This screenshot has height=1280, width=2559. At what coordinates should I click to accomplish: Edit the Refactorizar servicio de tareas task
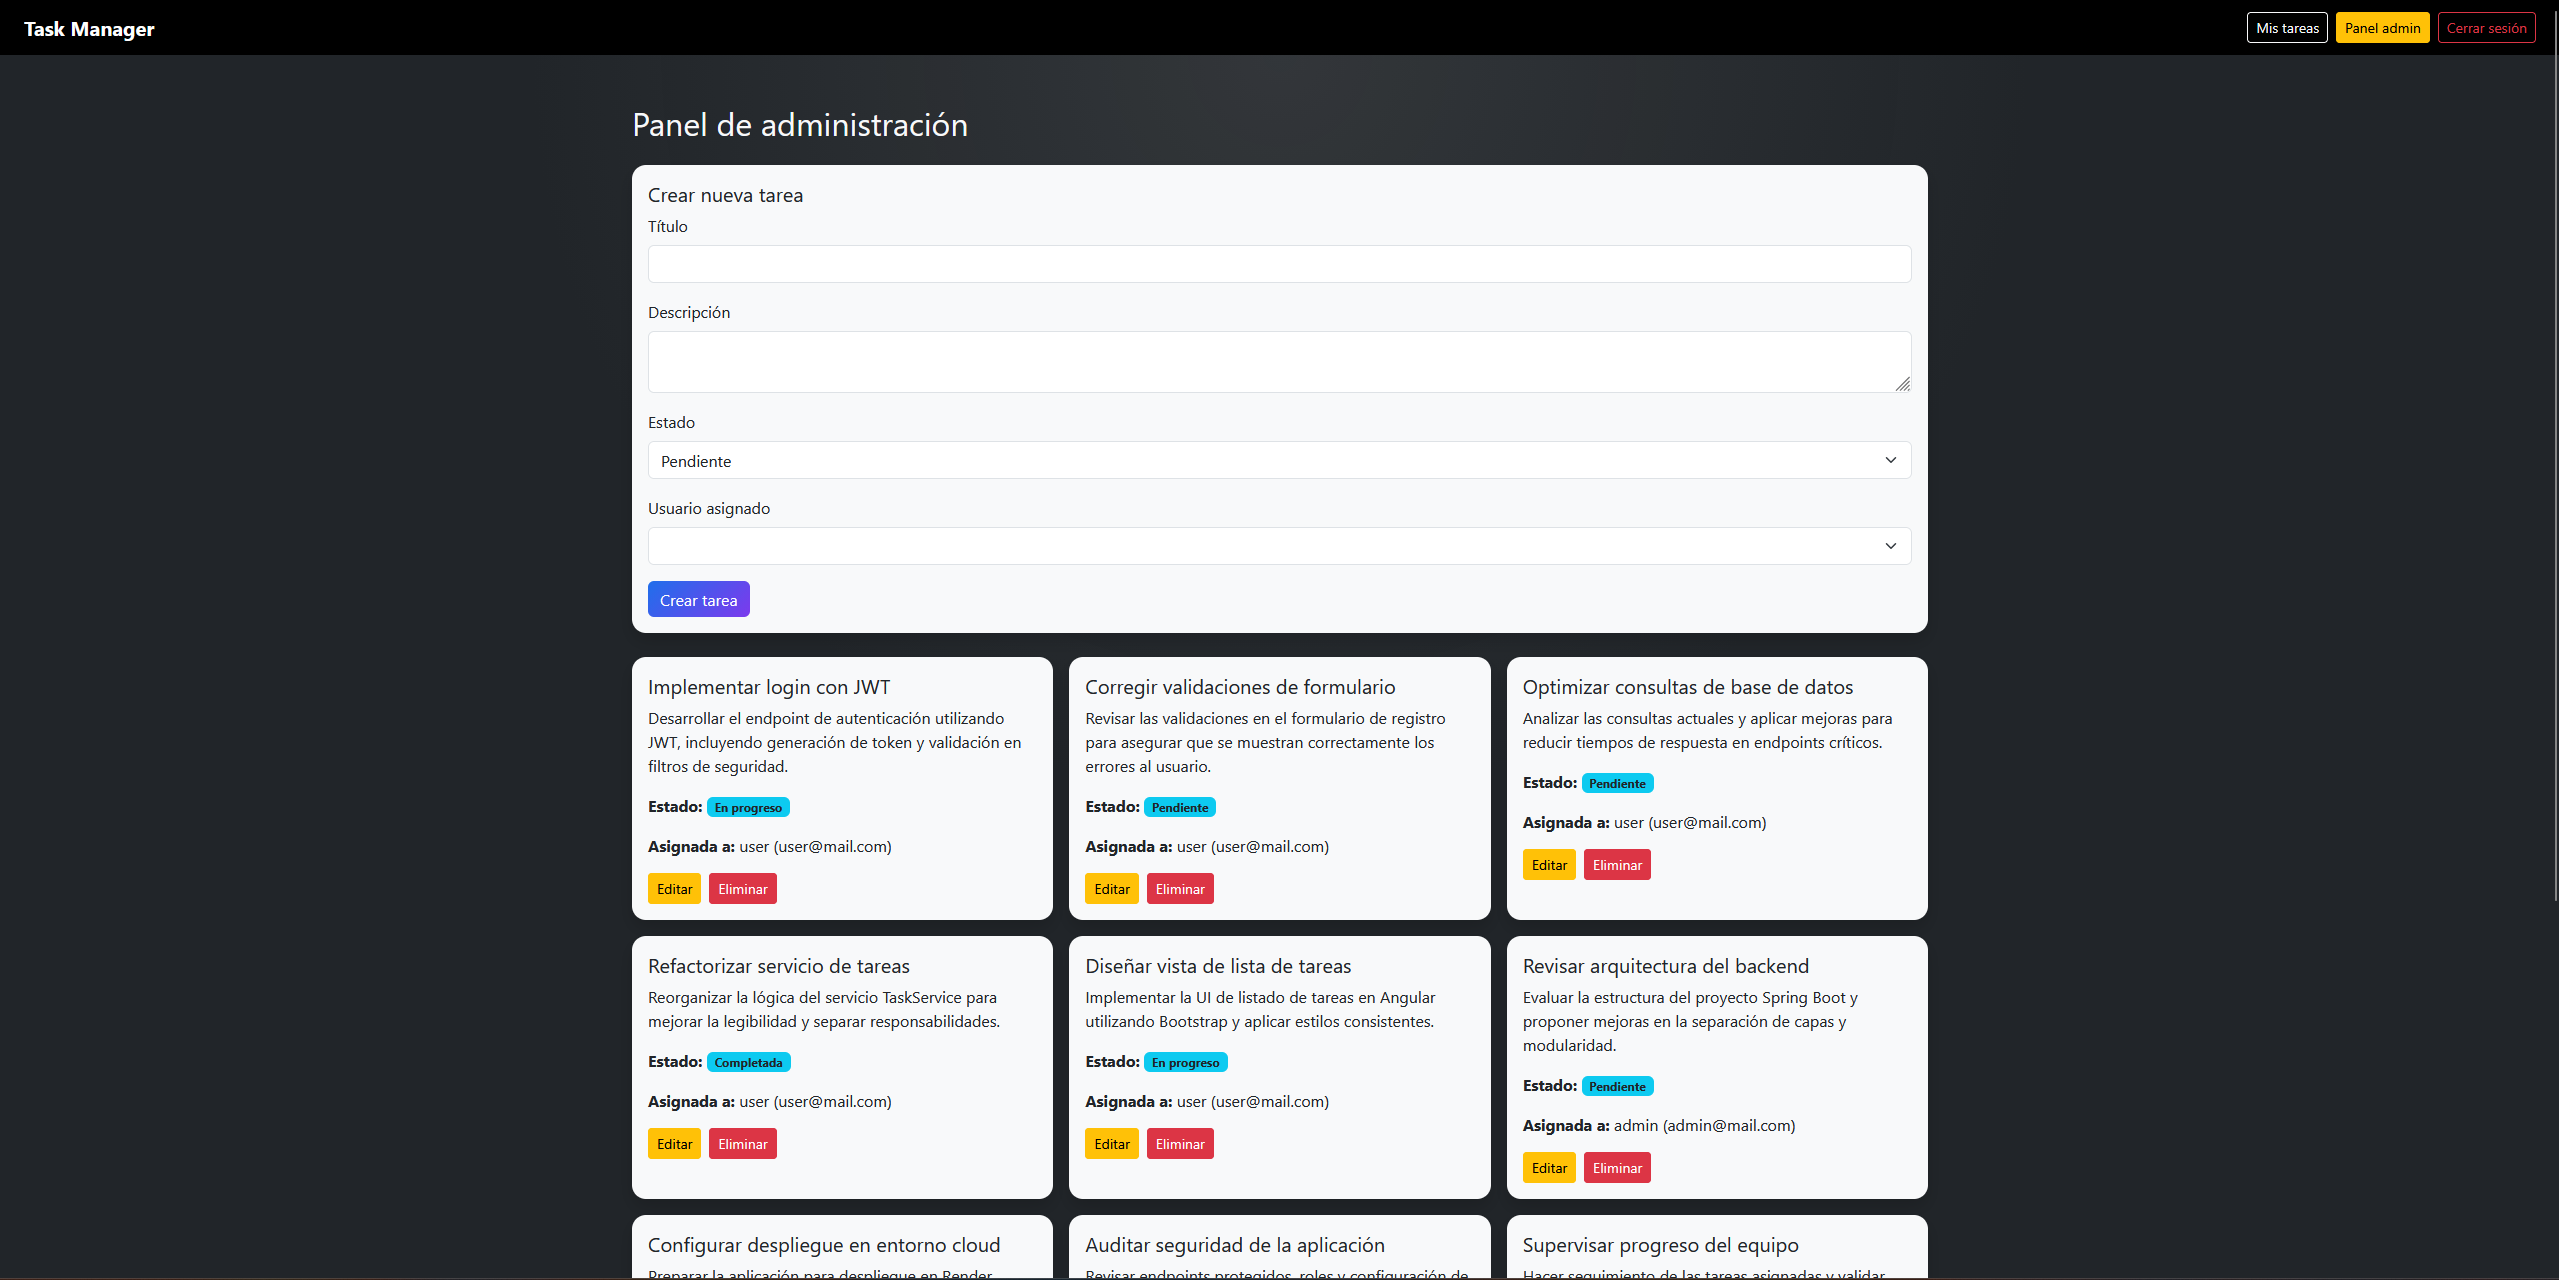[674, 1144]
